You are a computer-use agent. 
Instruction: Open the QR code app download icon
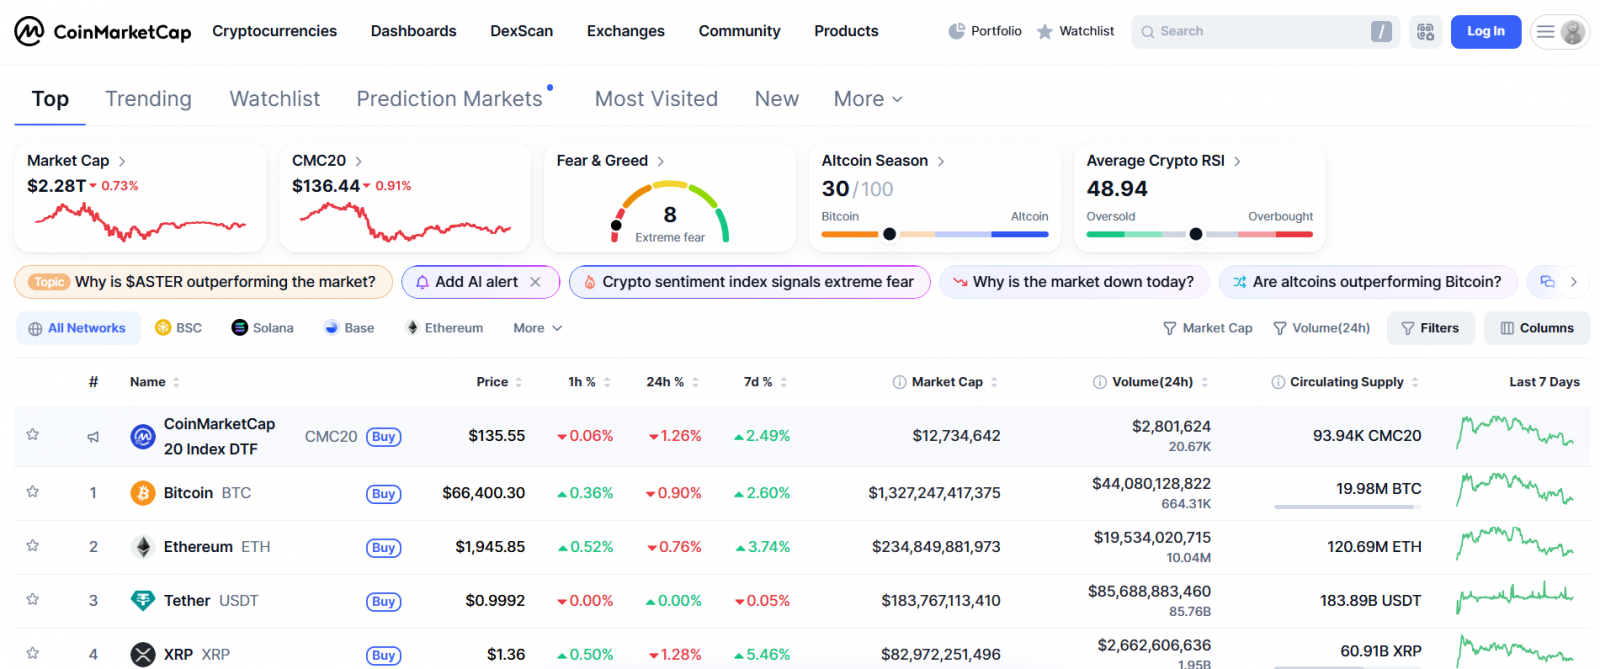(x=1425, y=32)
